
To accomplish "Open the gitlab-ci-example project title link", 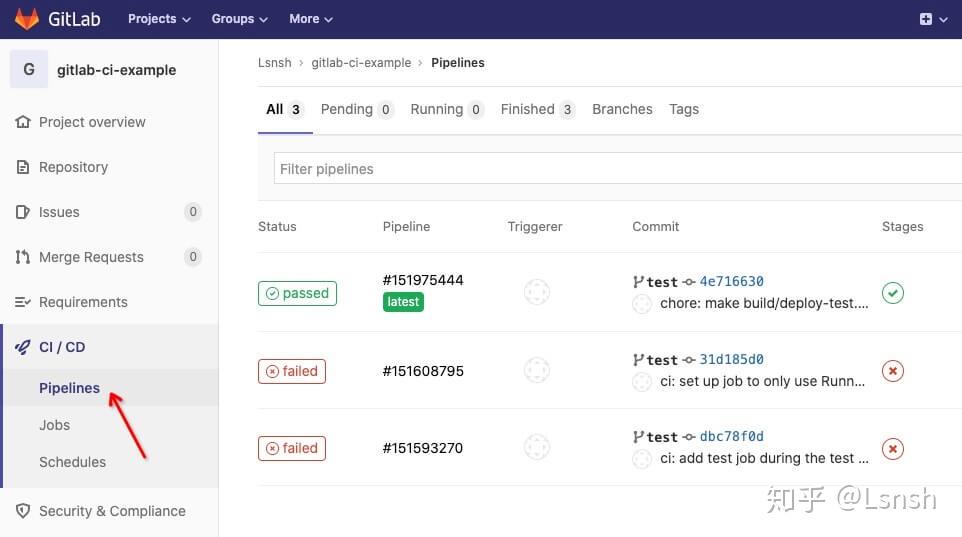I will coord(117,70).
